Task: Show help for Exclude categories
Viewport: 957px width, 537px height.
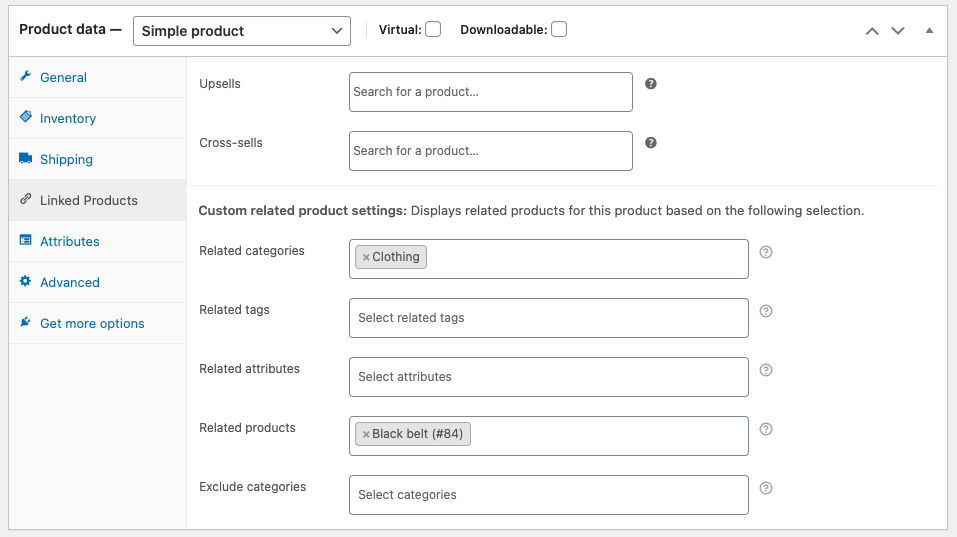Action: pos(766,488)
